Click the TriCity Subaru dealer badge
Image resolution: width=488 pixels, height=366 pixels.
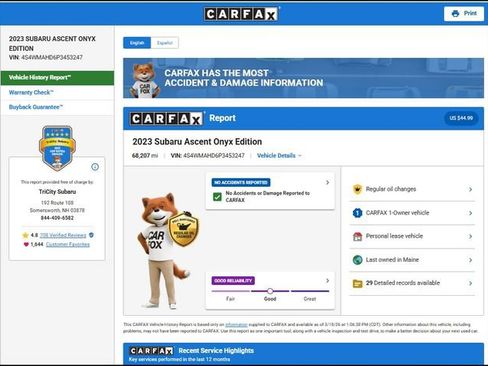tap(57, 148)
